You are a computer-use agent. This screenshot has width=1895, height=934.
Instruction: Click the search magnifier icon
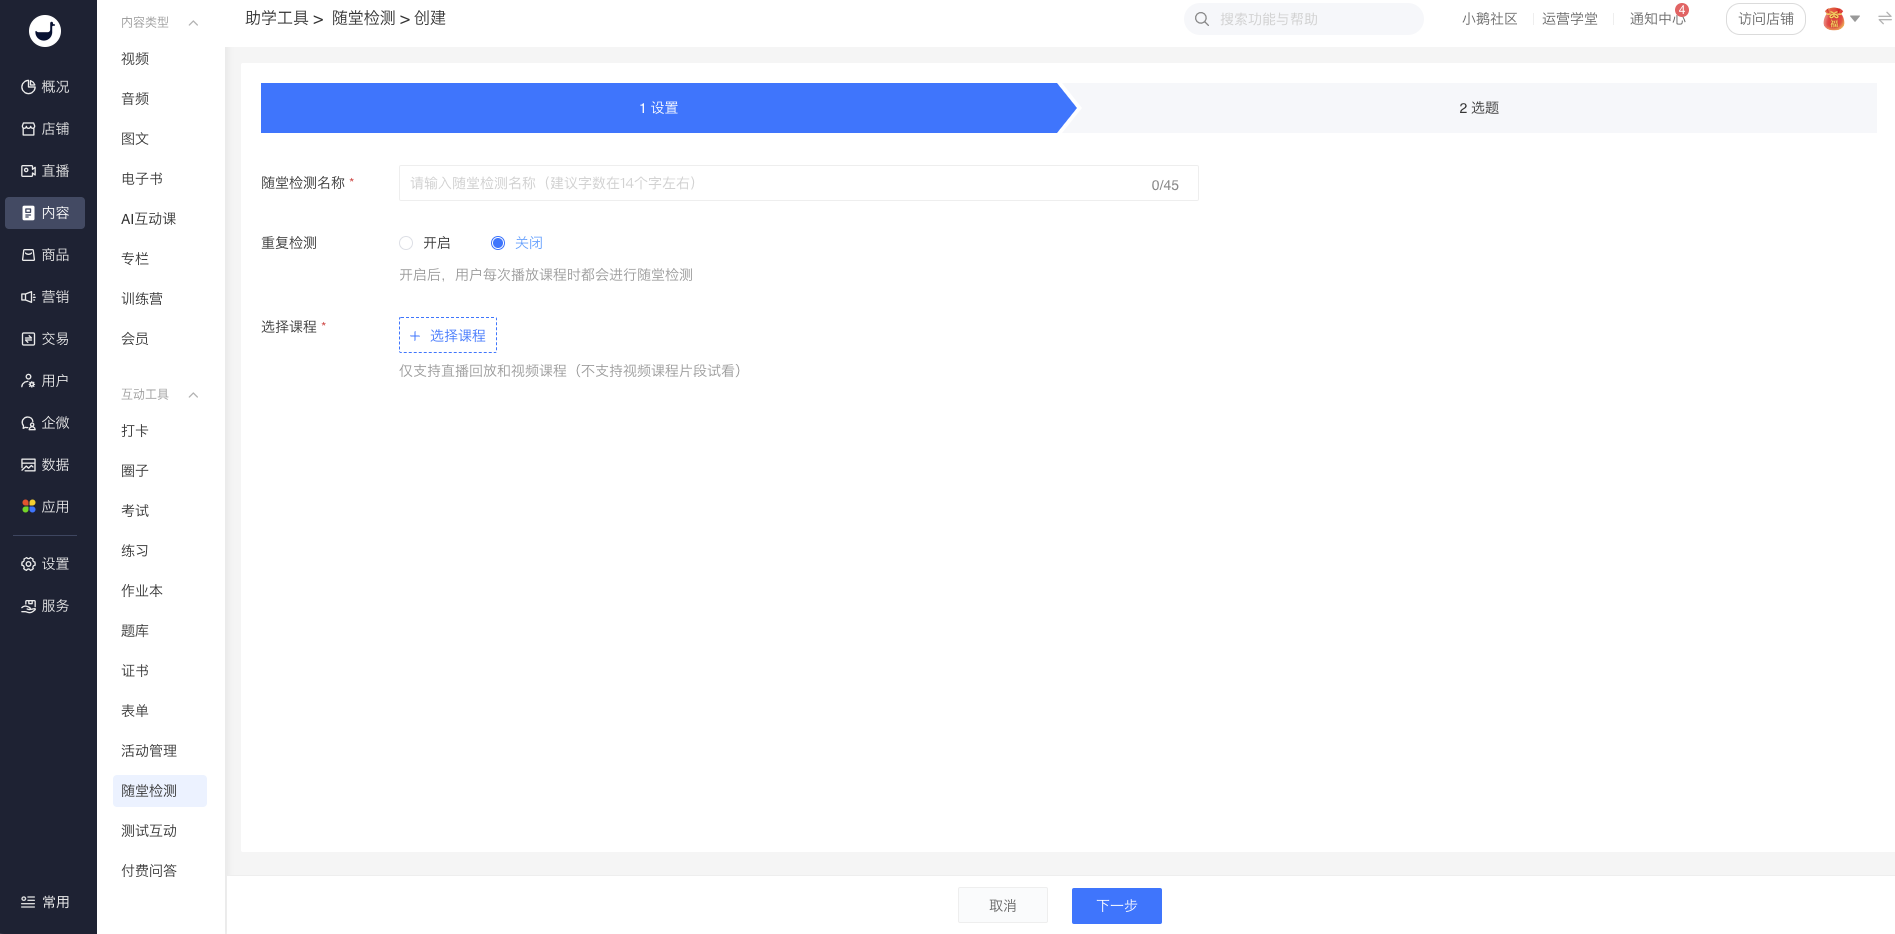tap(1202, 19)
